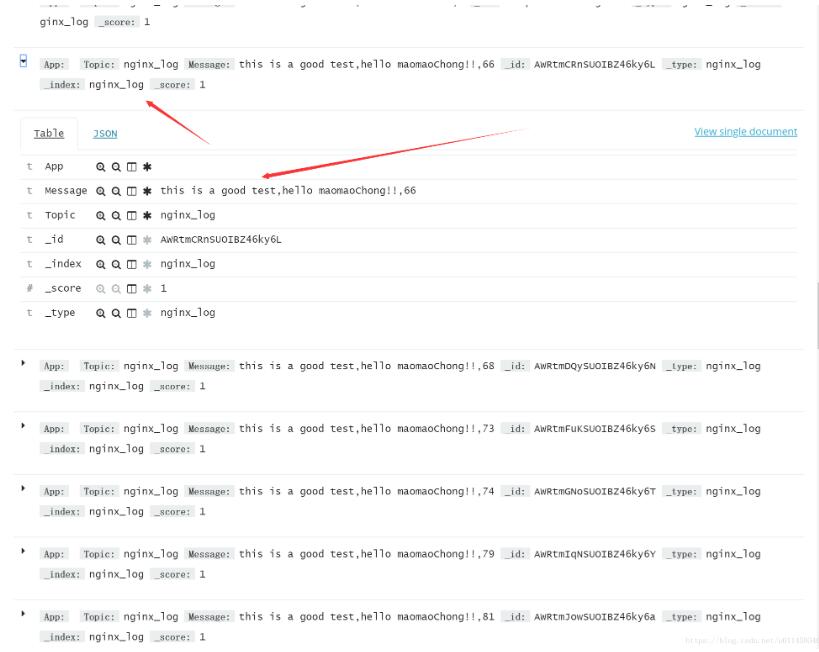819x652 pixels.
Task: Filter for field present on App row
Action: point(147,167)
